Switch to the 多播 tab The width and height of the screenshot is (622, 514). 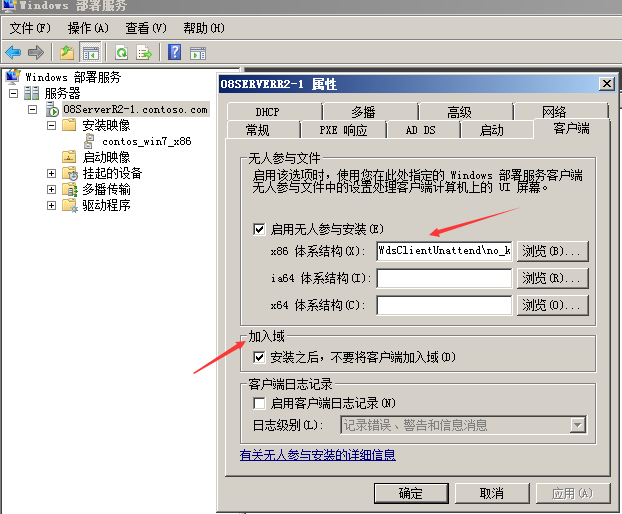point(371,112)
